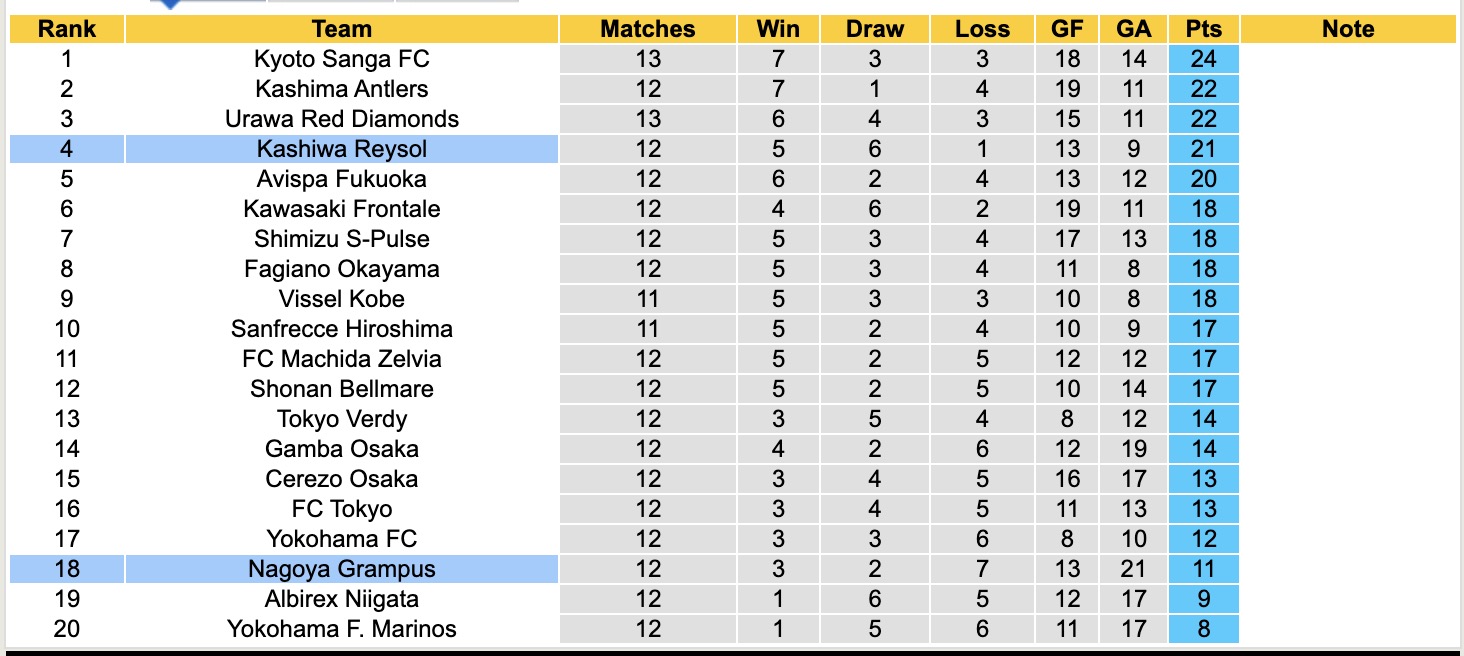
Task: Click the Nagoya Grampus team name
Action: [341, 569]
